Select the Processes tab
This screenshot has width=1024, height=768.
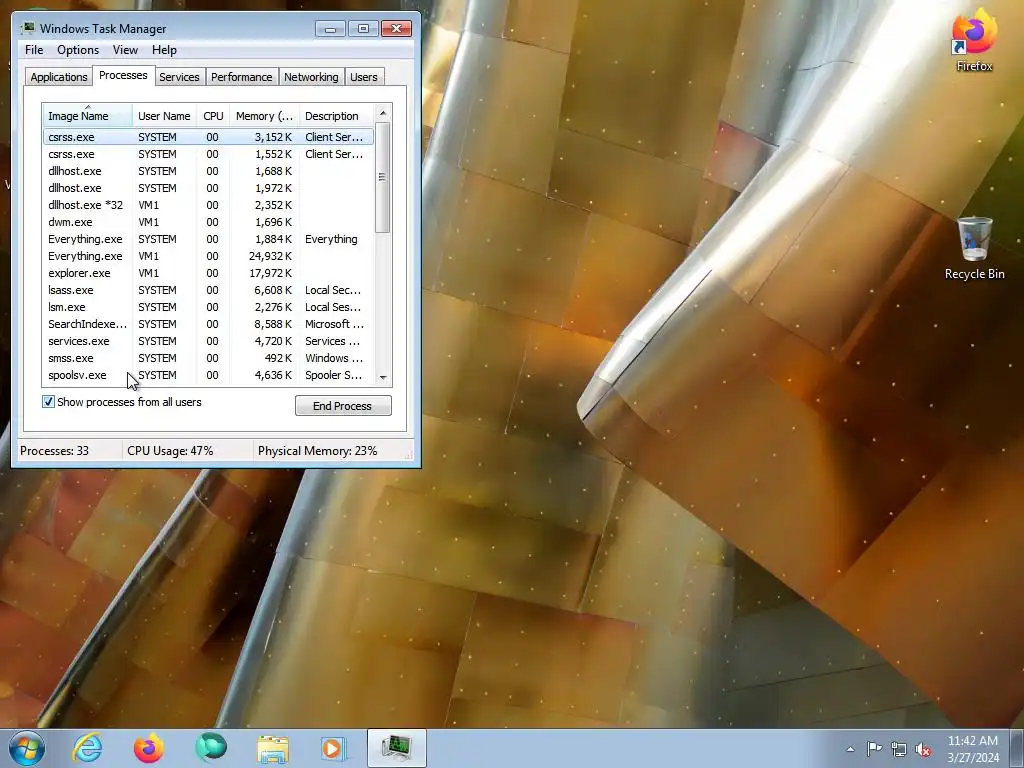point(123,75)
